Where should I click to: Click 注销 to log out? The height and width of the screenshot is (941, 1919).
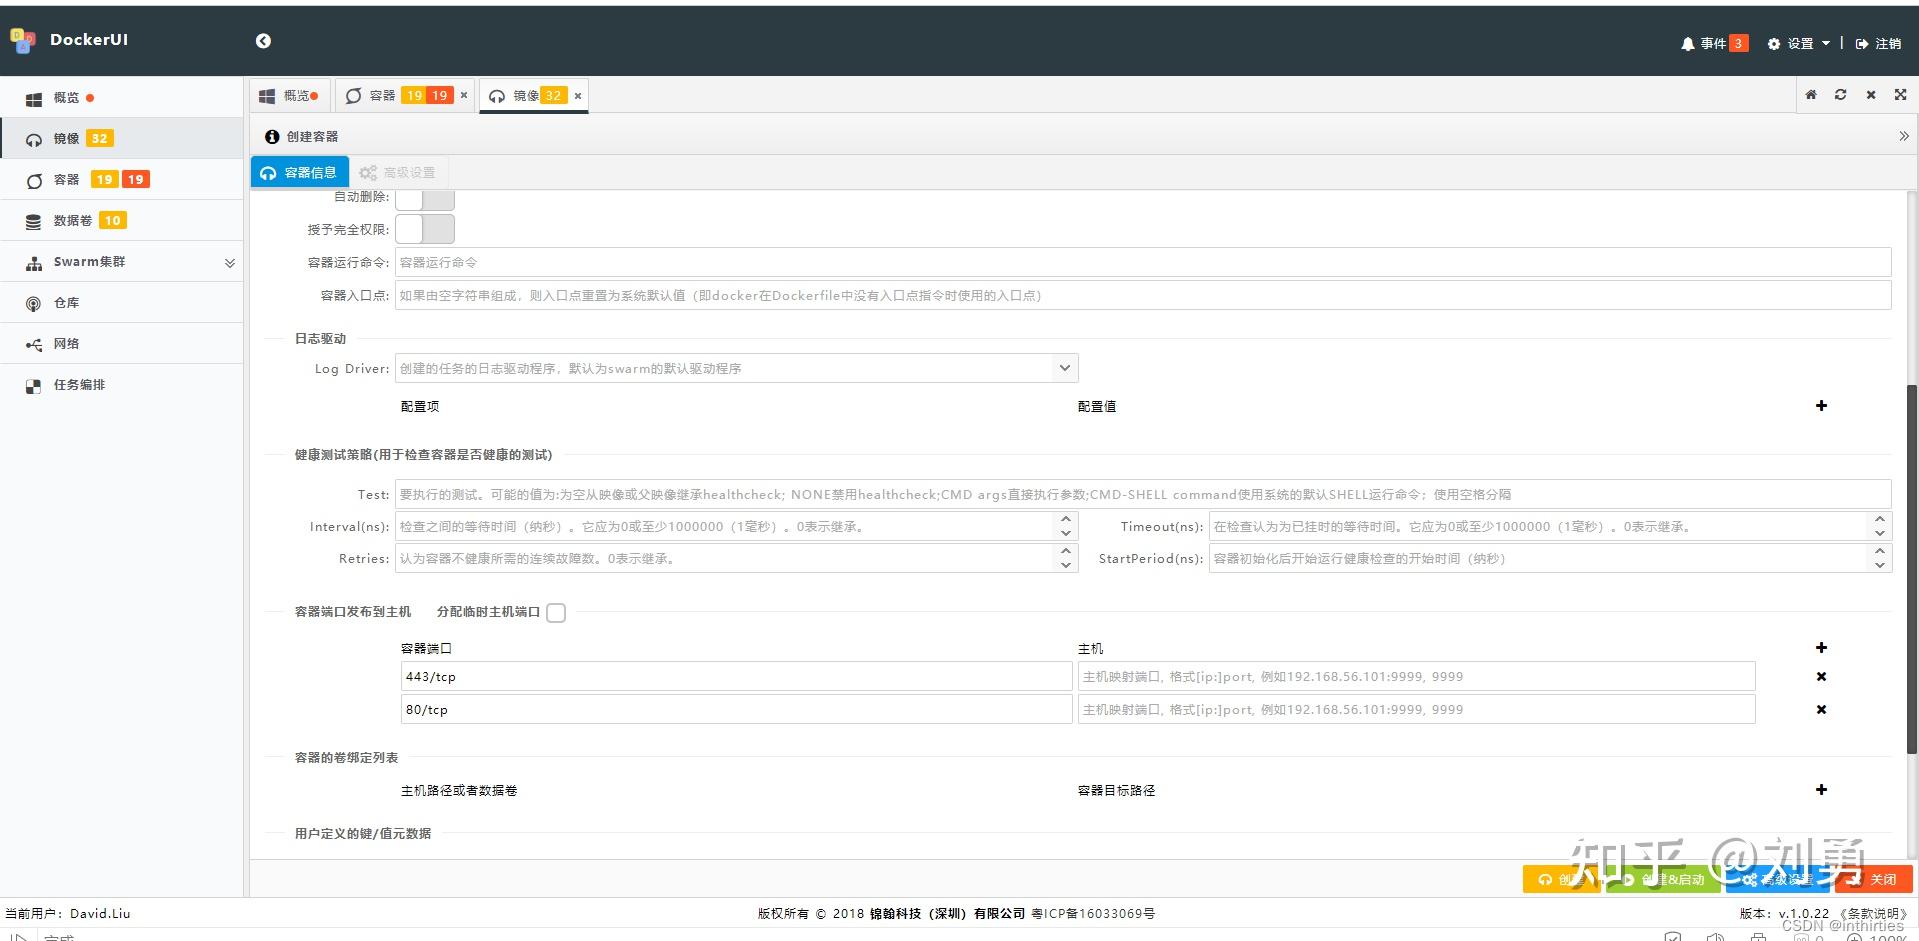tap(1878, 44)
